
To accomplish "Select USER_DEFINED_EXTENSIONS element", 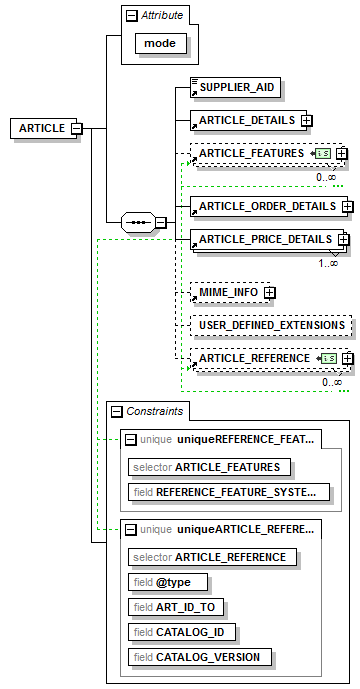I will (x=271, y=326).
